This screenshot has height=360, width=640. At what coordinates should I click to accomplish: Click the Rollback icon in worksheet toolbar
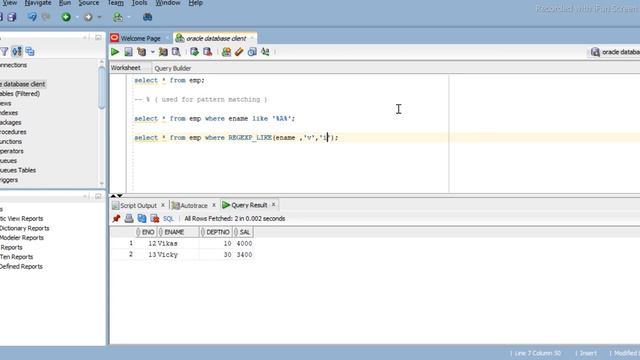(207, 52)
